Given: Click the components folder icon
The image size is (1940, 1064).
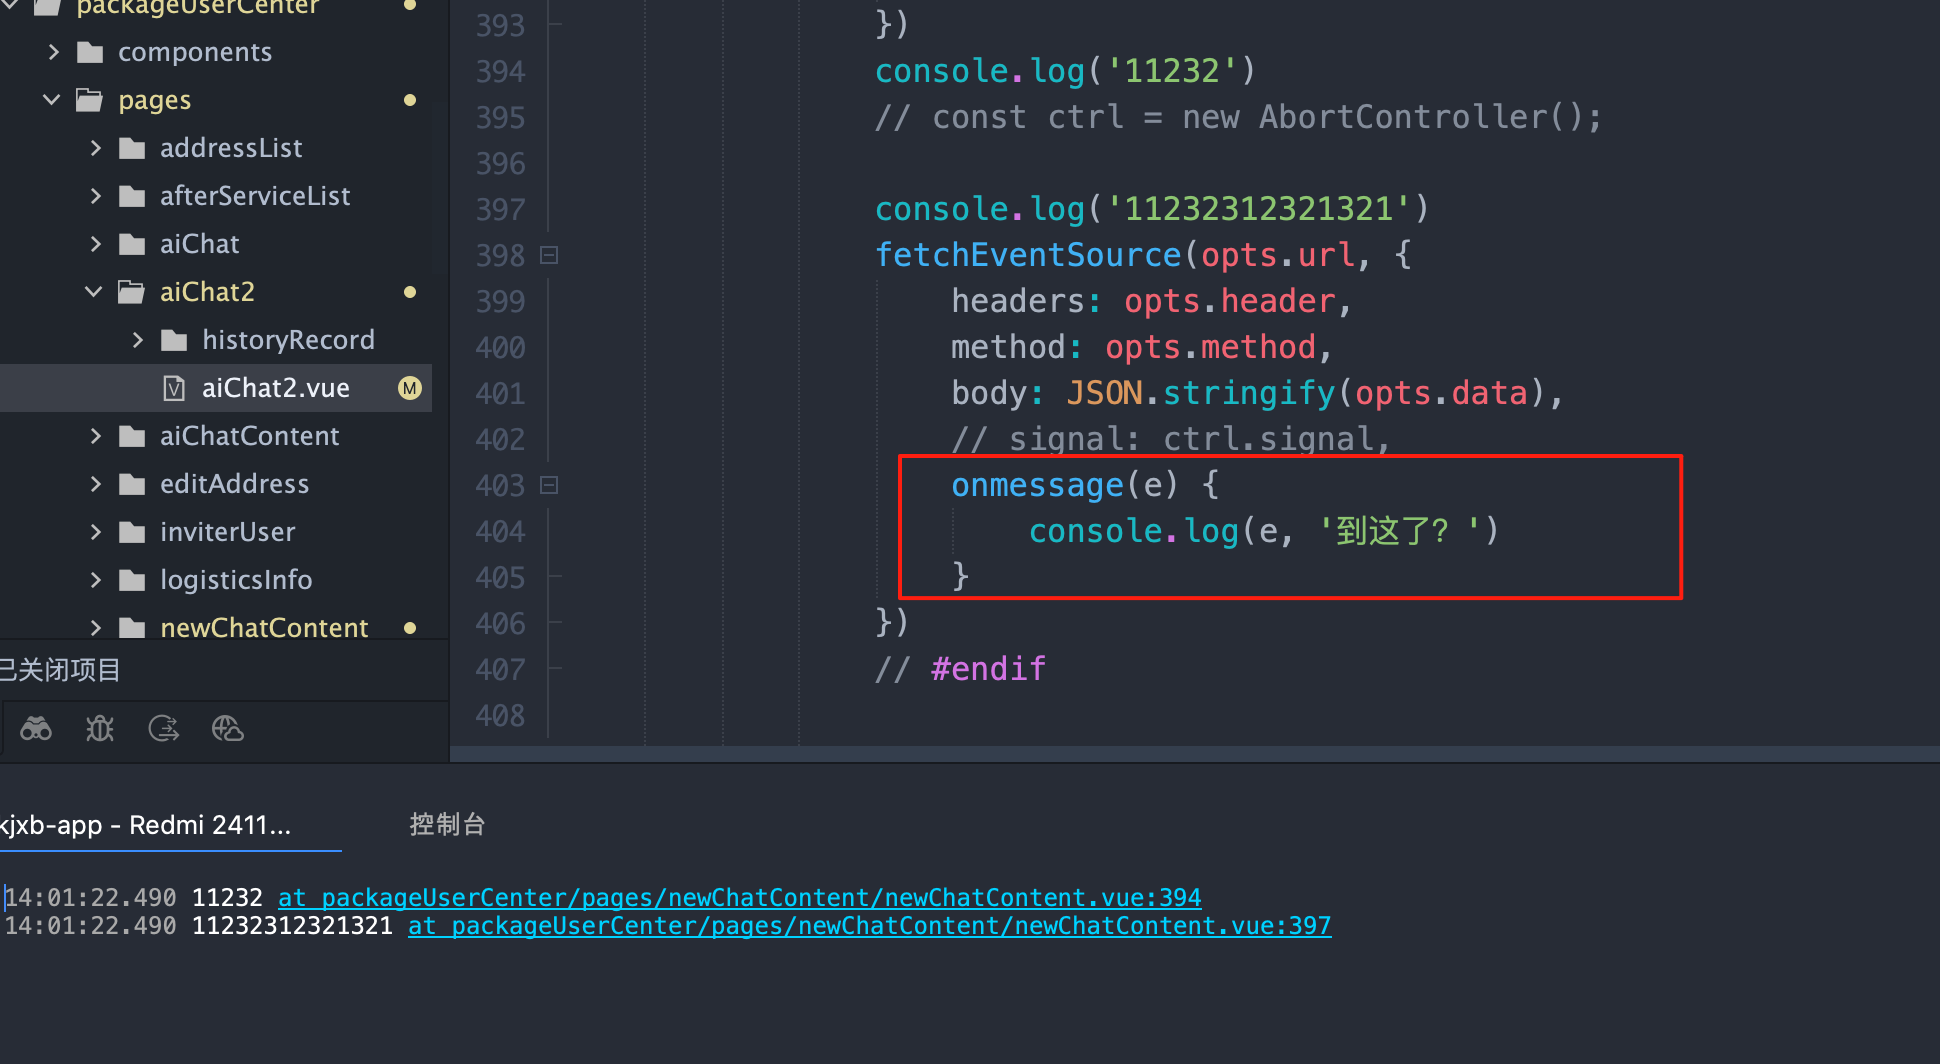Looking at the screenshot, I should pos(90,52).
